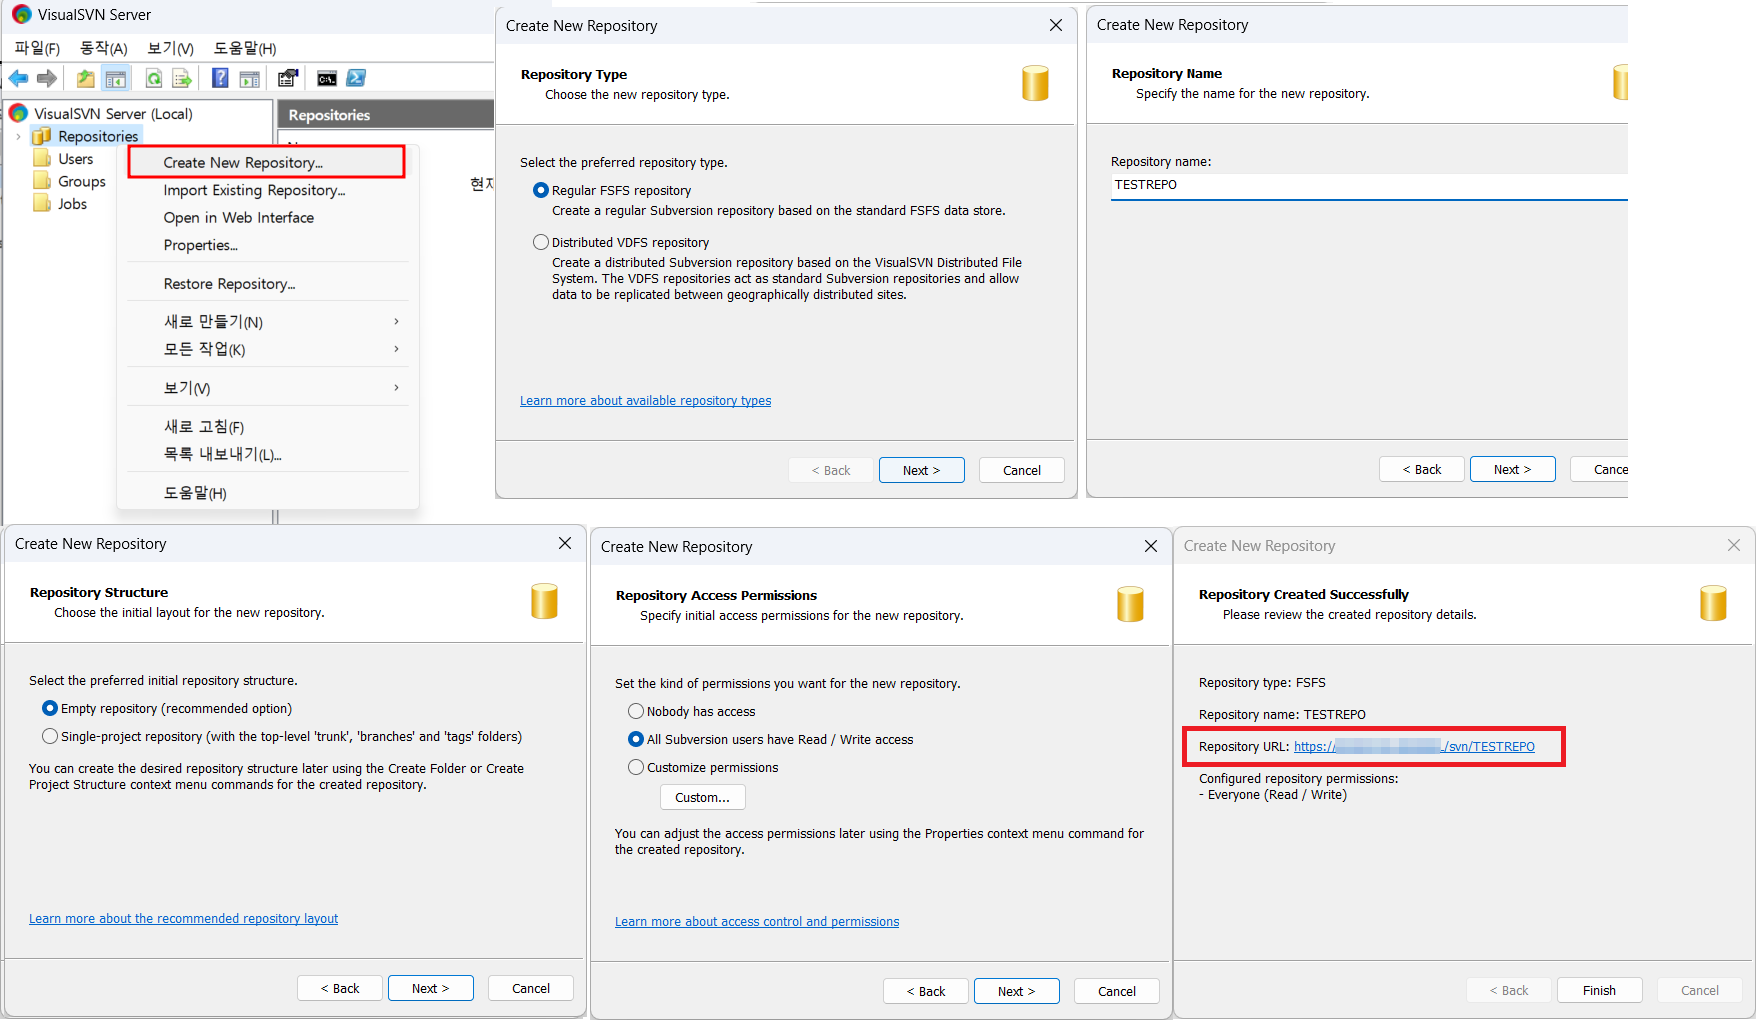Viewport: 1758px width, 1026px height.
Task: Open the 보기(V) menu in the menu bar
Action: click(x=170, y=48)
